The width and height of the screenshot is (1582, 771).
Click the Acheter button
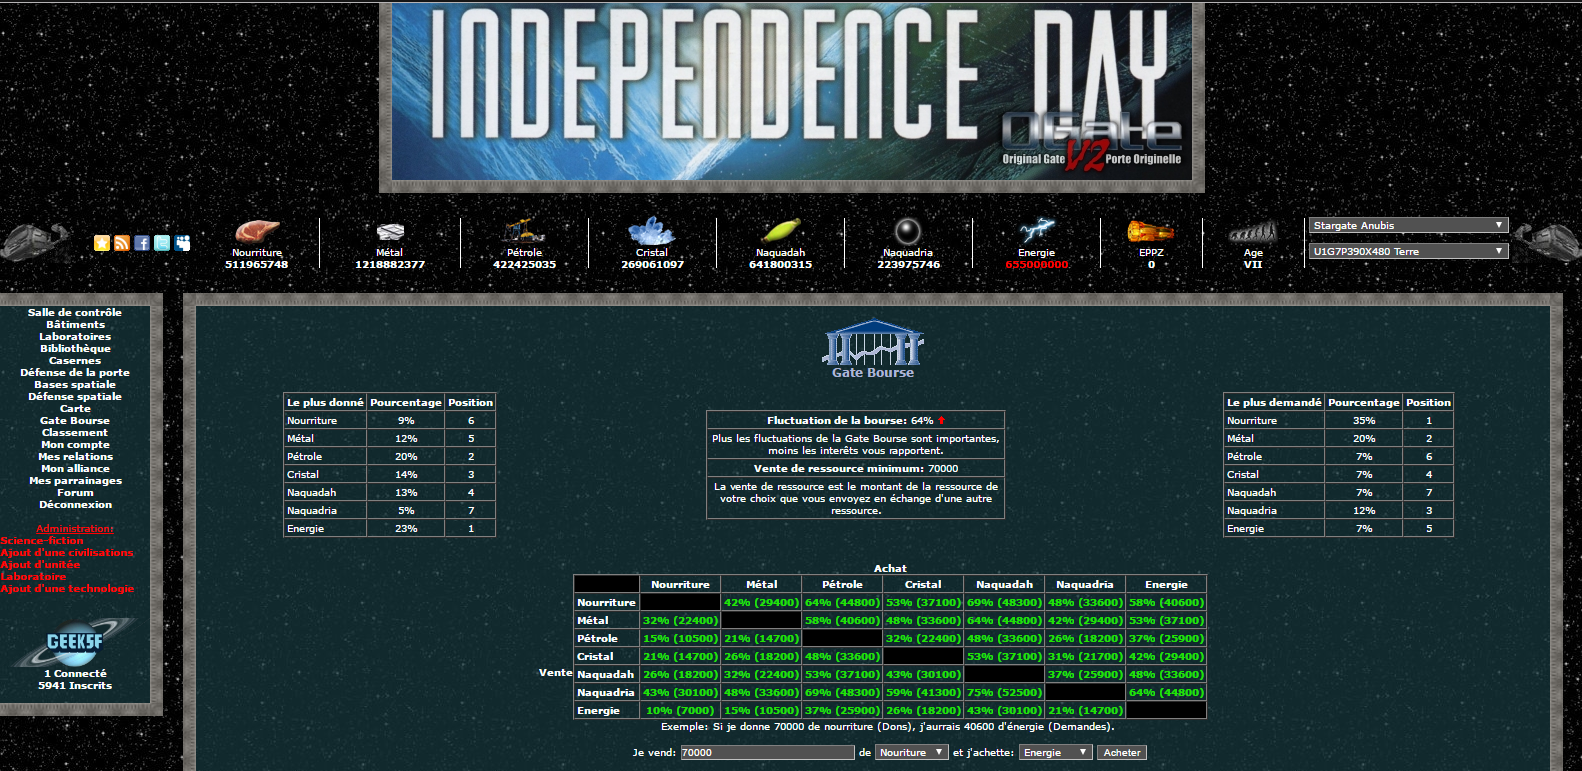pos(1122,752)
